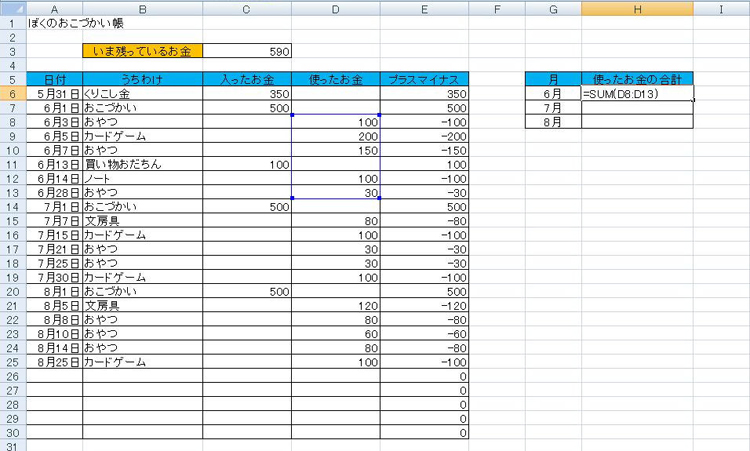Click the 買い物おだちん cell
The height and width of the screenshot is (451, 750).
pos(142,164)
